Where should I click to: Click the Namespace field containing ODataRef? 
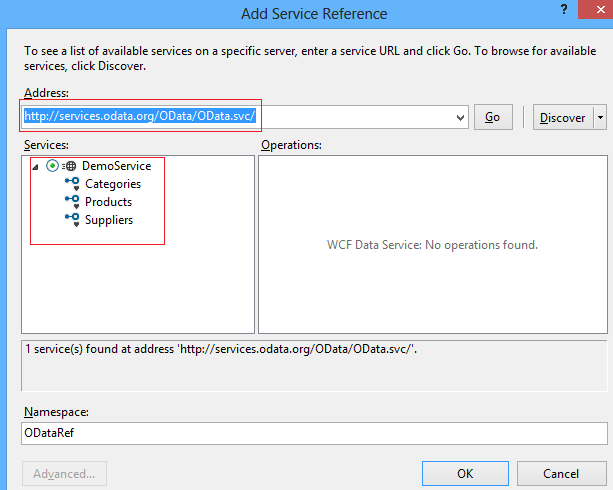[x=314, y=433]
